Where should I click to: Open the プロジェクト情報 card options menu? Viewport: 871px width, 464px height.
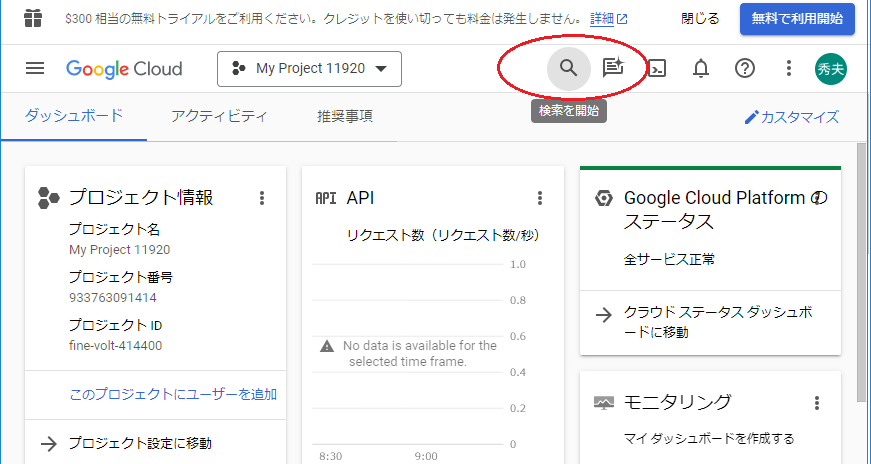click(x=262, y=198)
